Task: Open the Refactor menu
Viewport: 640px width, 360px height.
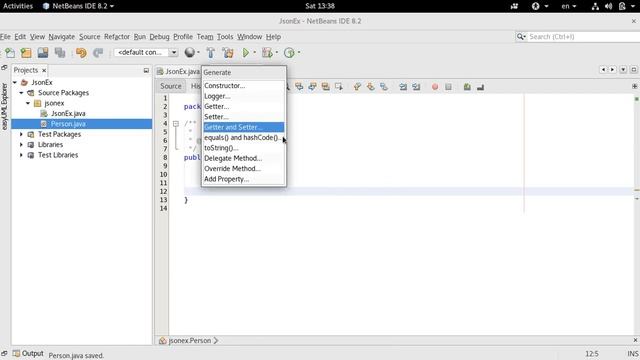Action: point(117,37)
